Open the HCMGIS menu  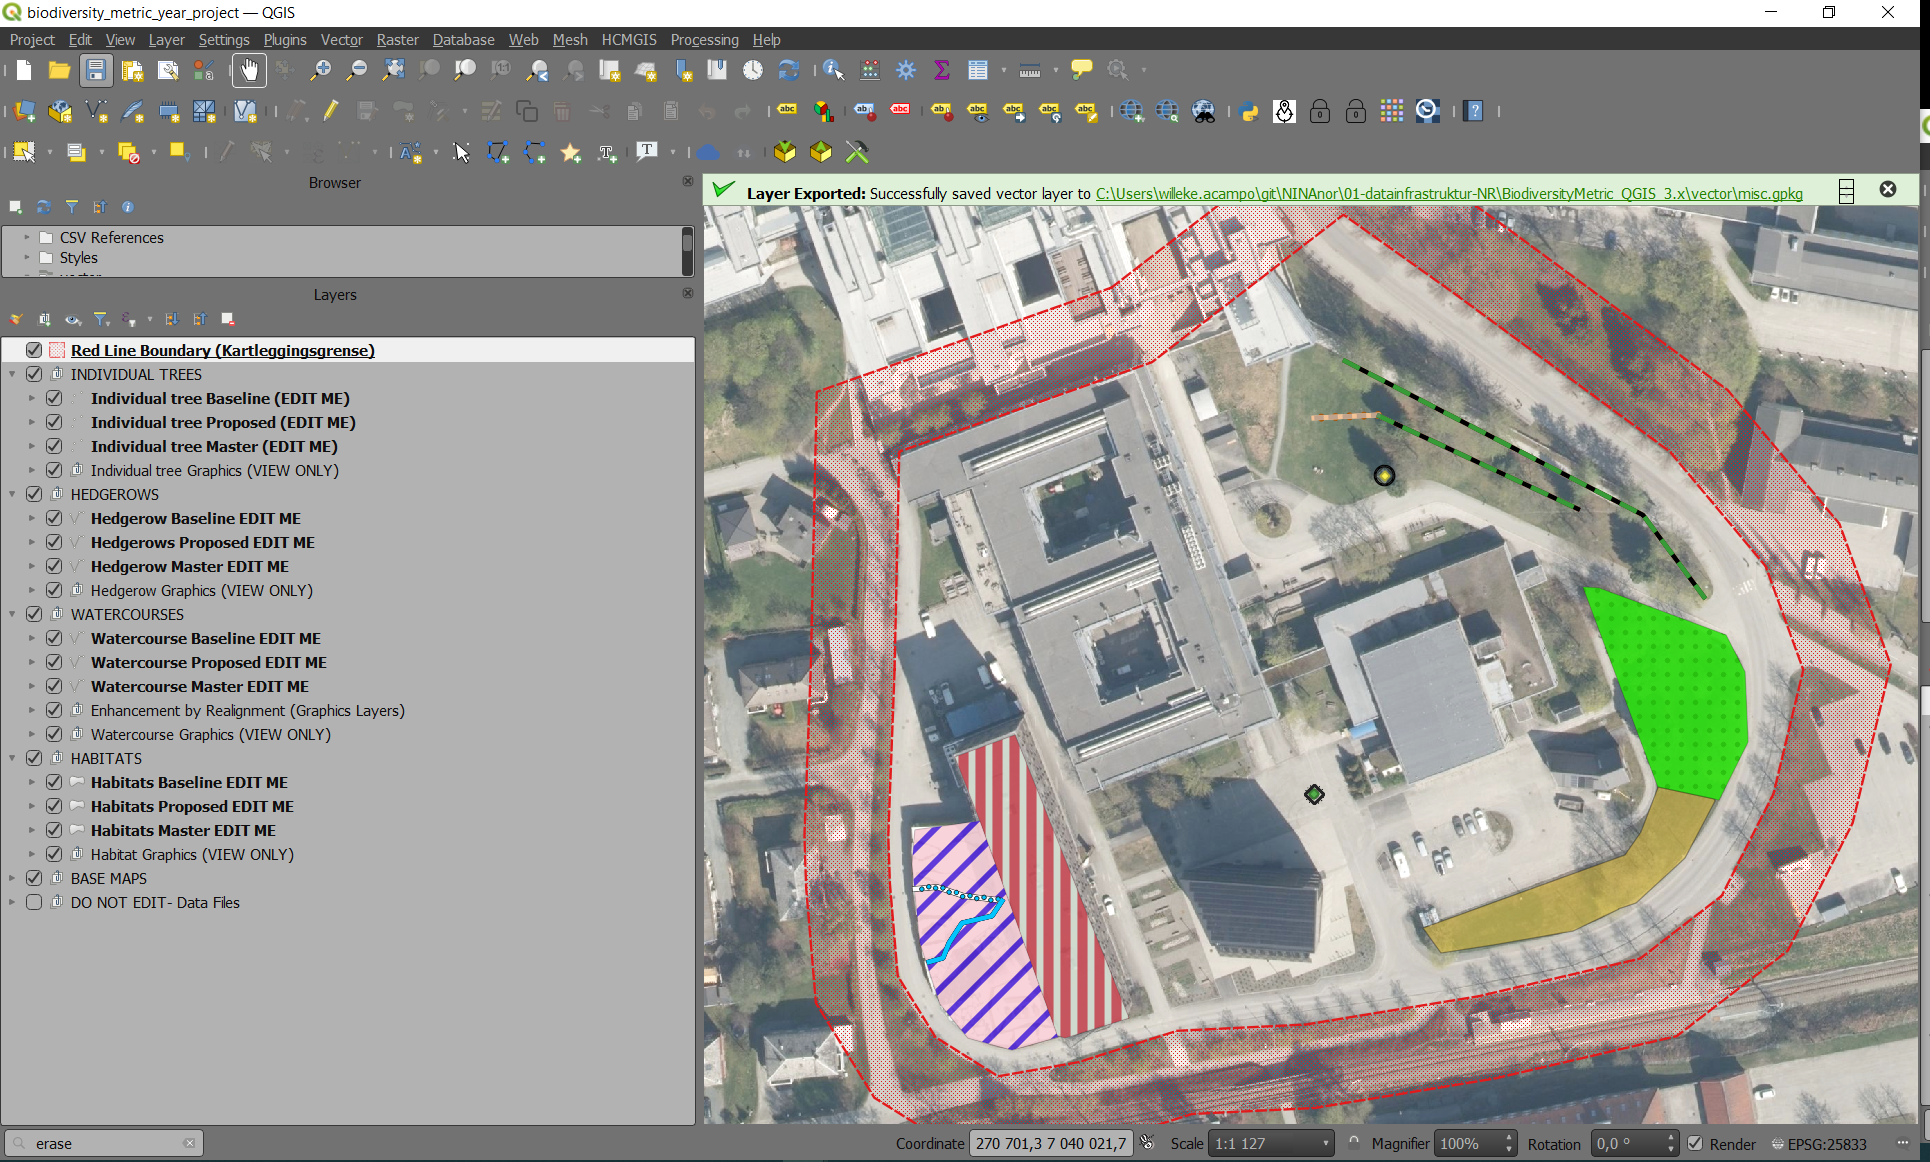(x=629, y=39)
